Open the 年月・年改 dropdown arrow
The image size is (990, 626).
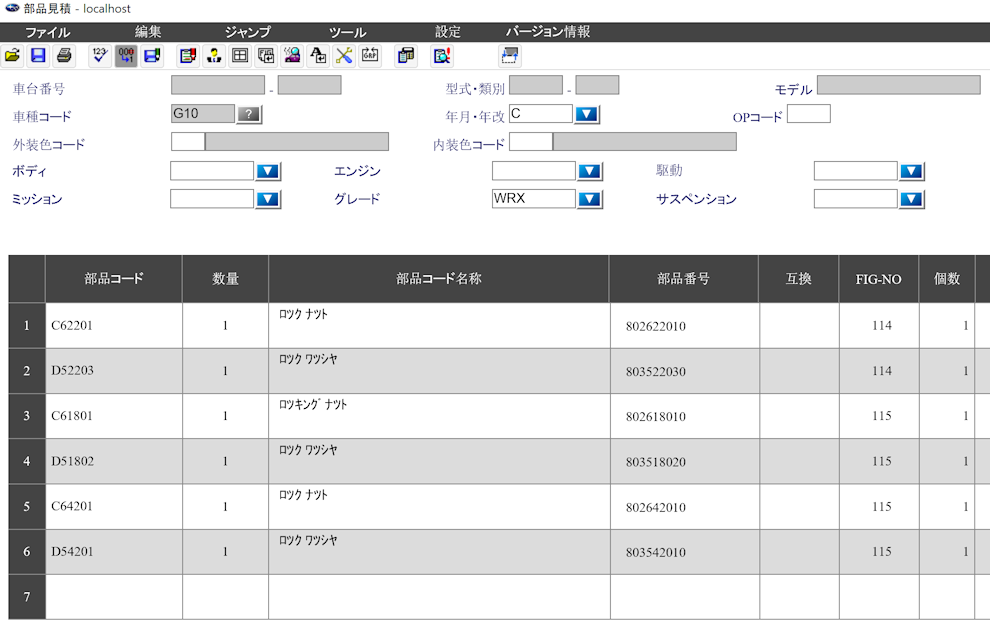[587, 114]
